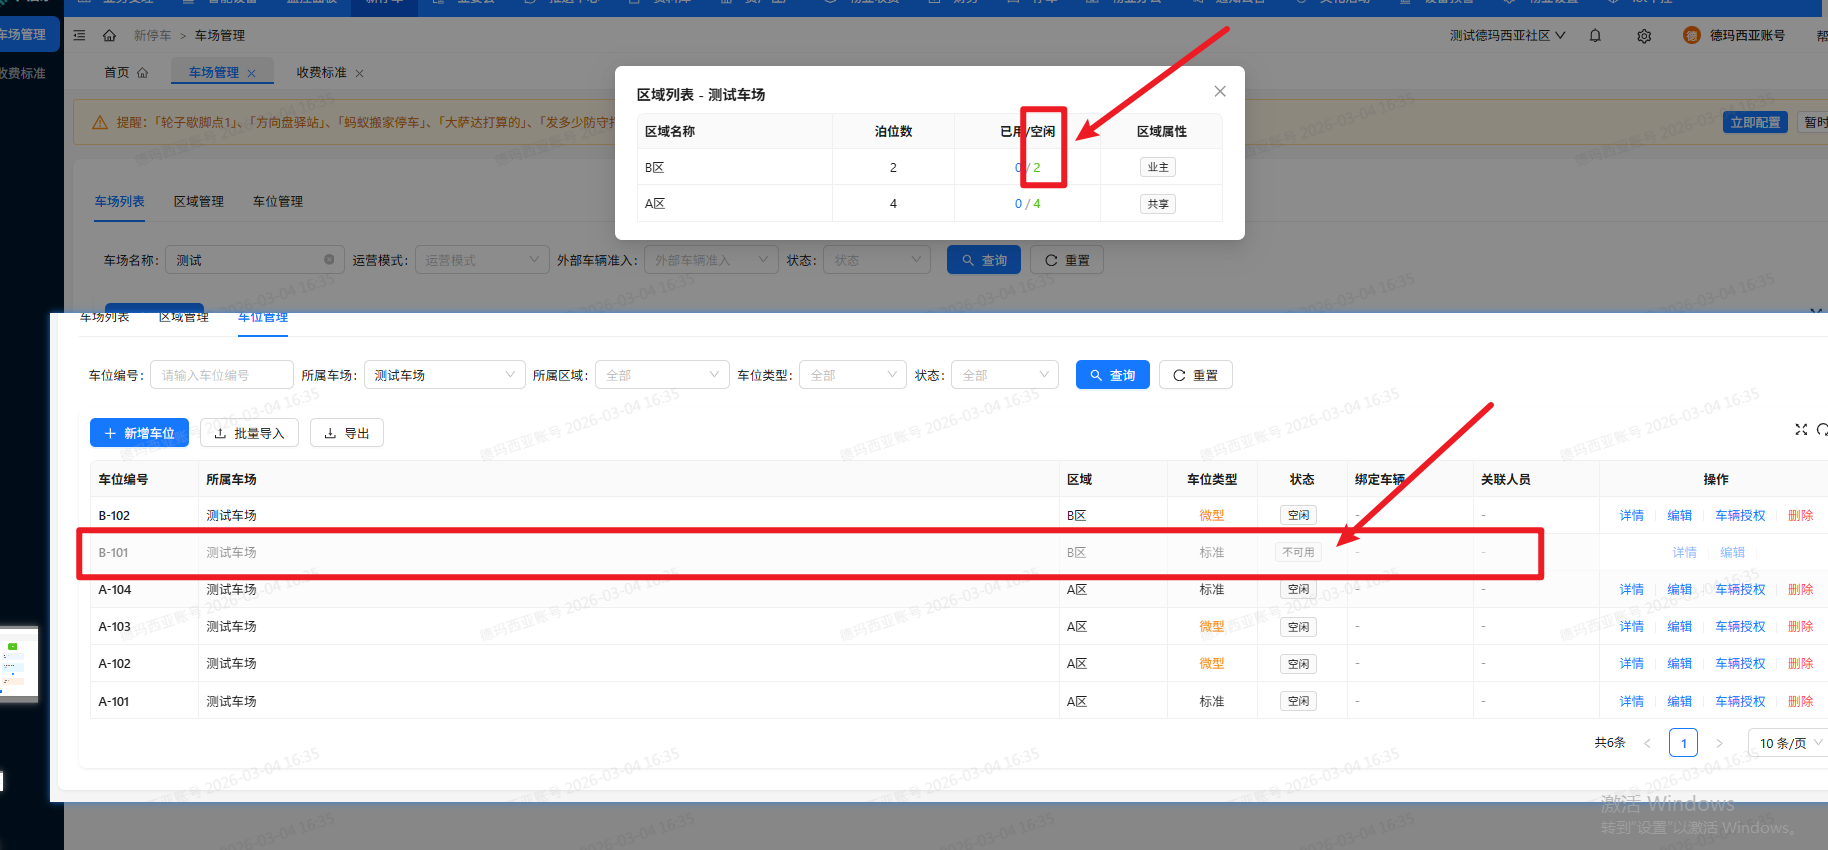Click 微型 type cell of A-103

tap(1212, 627)
